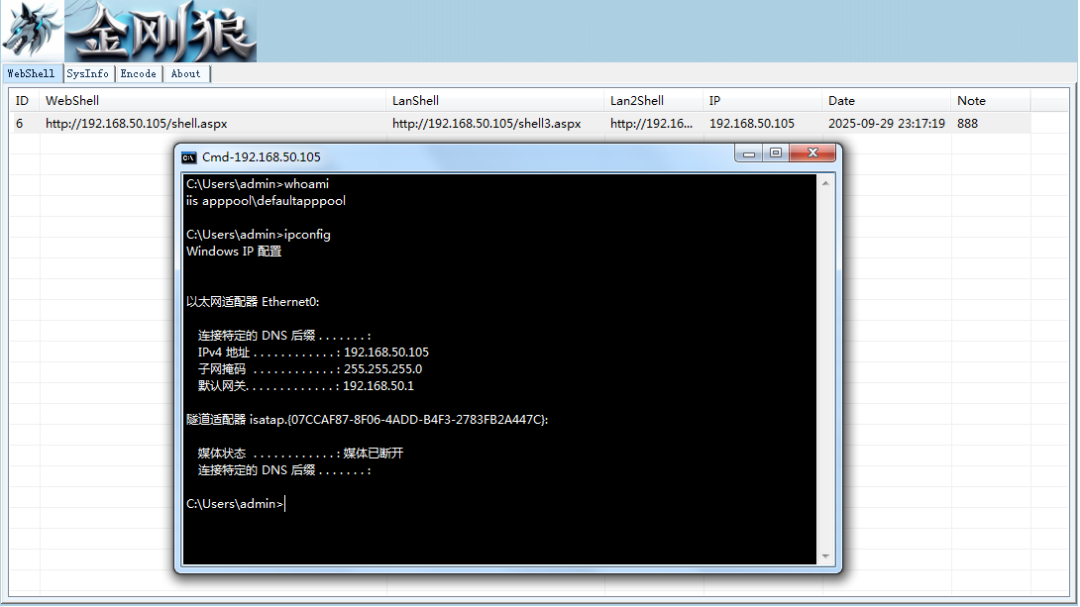1080x607 pixels.
Task: Click the shell3.aspx LanShell cell
Action: point(487,123)
